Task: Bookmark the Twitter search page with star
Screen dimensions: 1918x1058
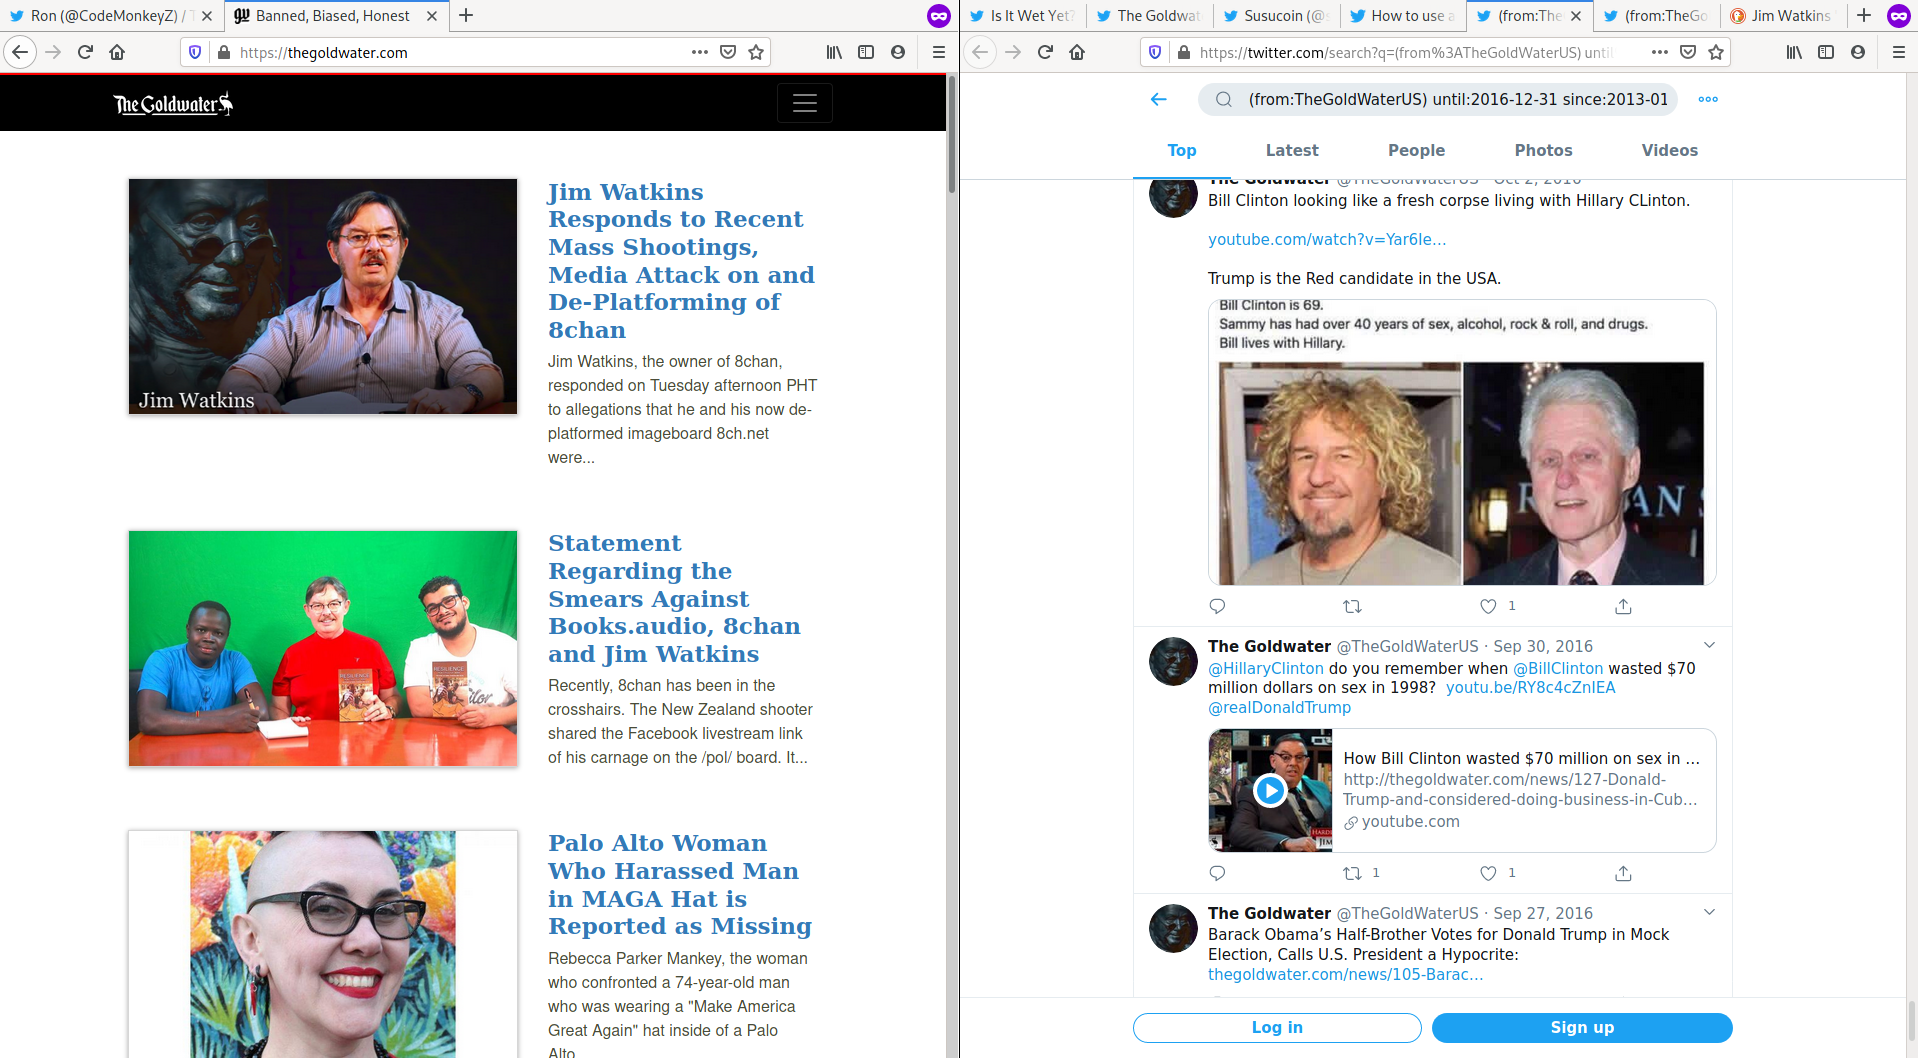Action: (x=1716, y=52)
